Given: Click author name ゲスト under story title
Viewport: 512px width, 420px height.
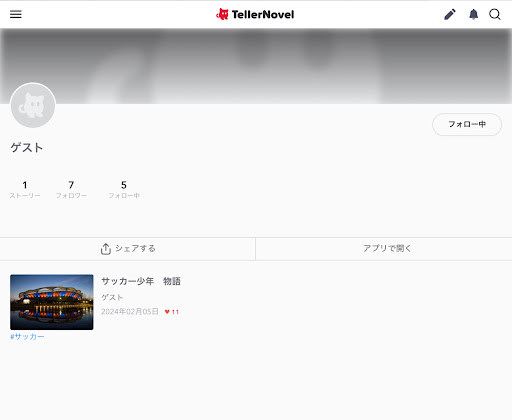Looking at the screenshot, I should coord(112,297).
